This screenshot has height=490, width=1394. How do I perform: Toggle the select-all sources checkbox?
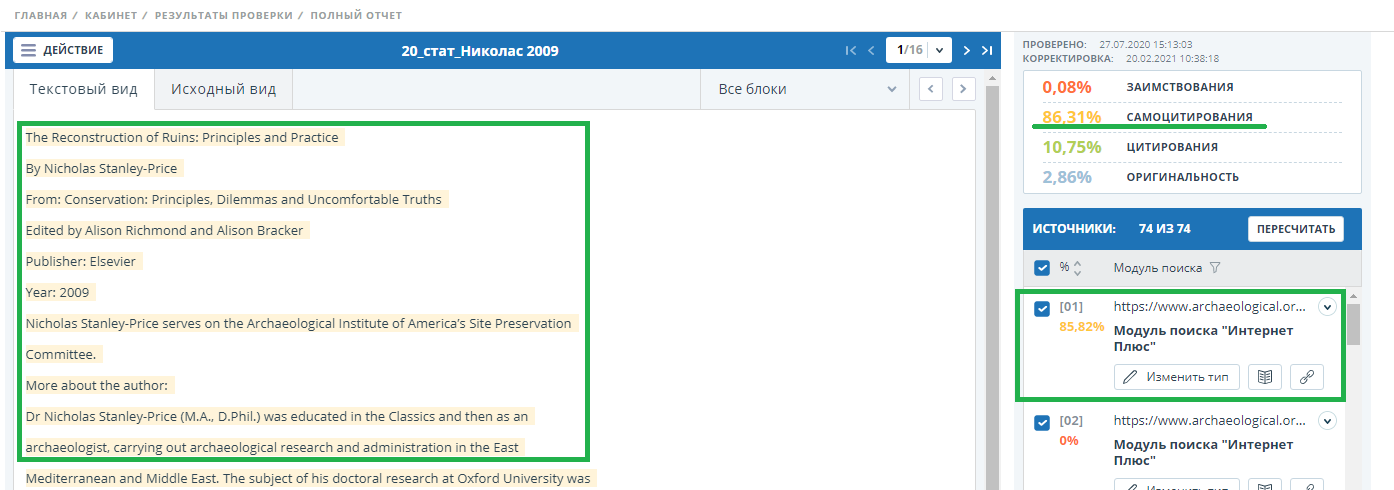point(1042,268)
